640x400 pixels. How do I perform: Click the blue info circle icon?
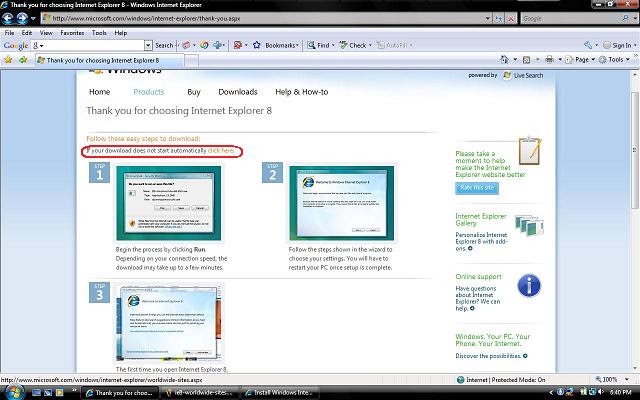pos(529,285)
